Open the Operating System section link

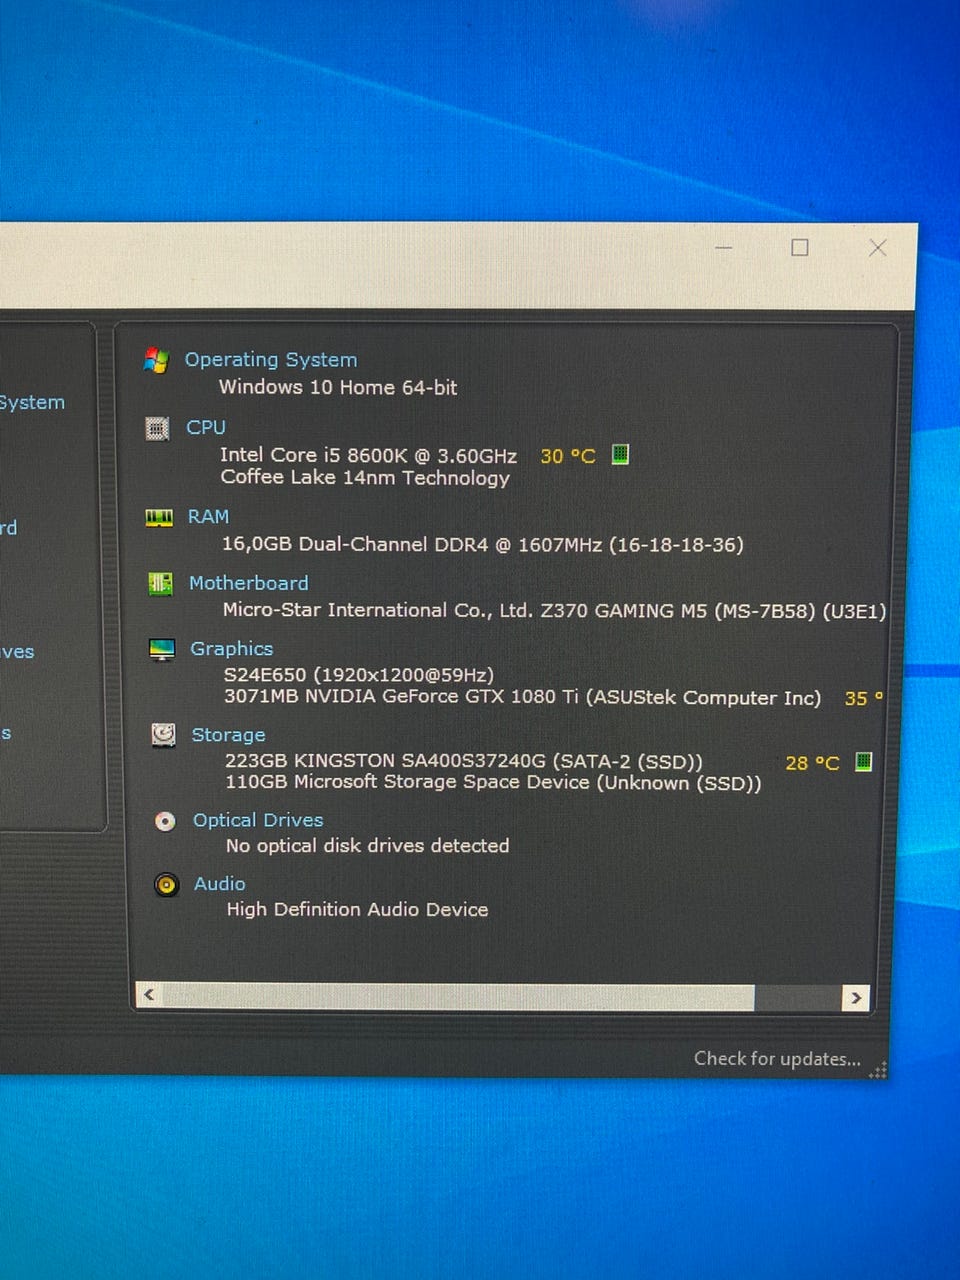pyautogui.click(x=271, y=359)
